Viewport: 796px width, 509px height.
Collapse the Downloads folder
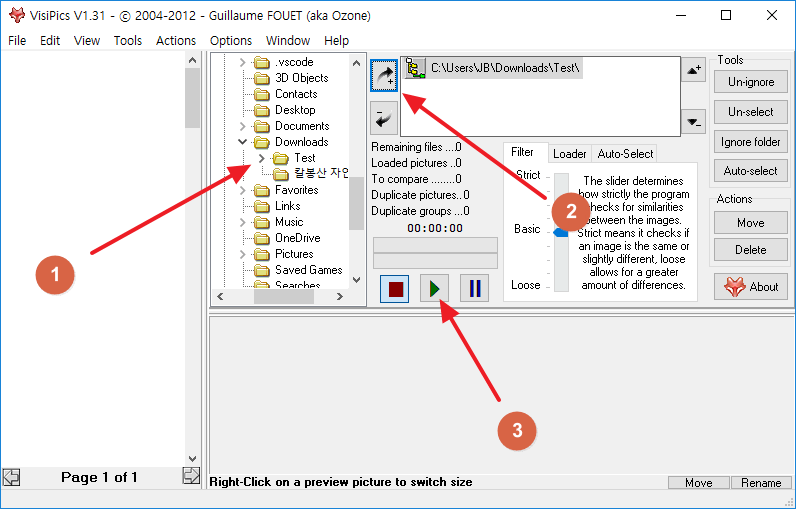click(242, 142)
